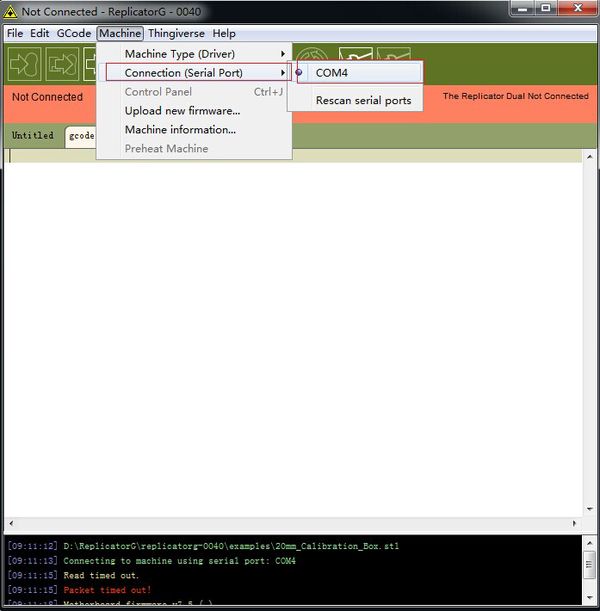Click console scrollbar up arrow
This screenshot has height=611, width=600.
589,543
